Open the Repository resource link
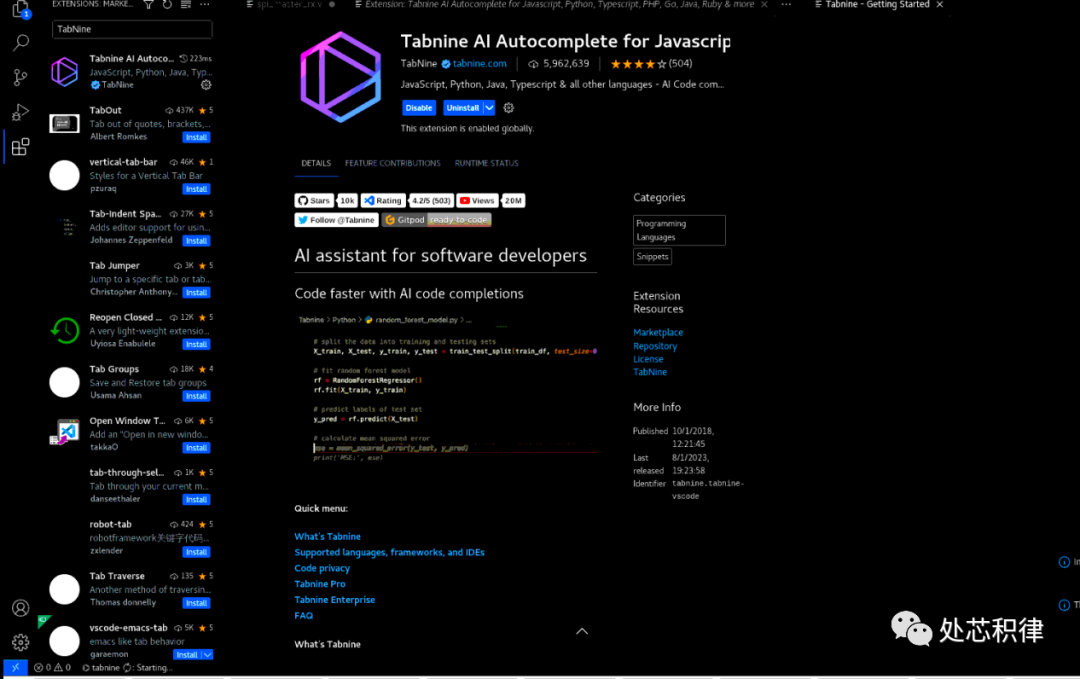1080x679 pixels. pyautogui.click(x=655, y=346)
